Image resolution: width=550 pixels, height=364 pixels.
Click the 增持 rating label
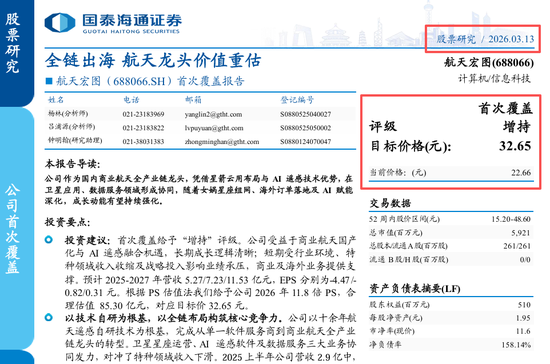point(516,127)
